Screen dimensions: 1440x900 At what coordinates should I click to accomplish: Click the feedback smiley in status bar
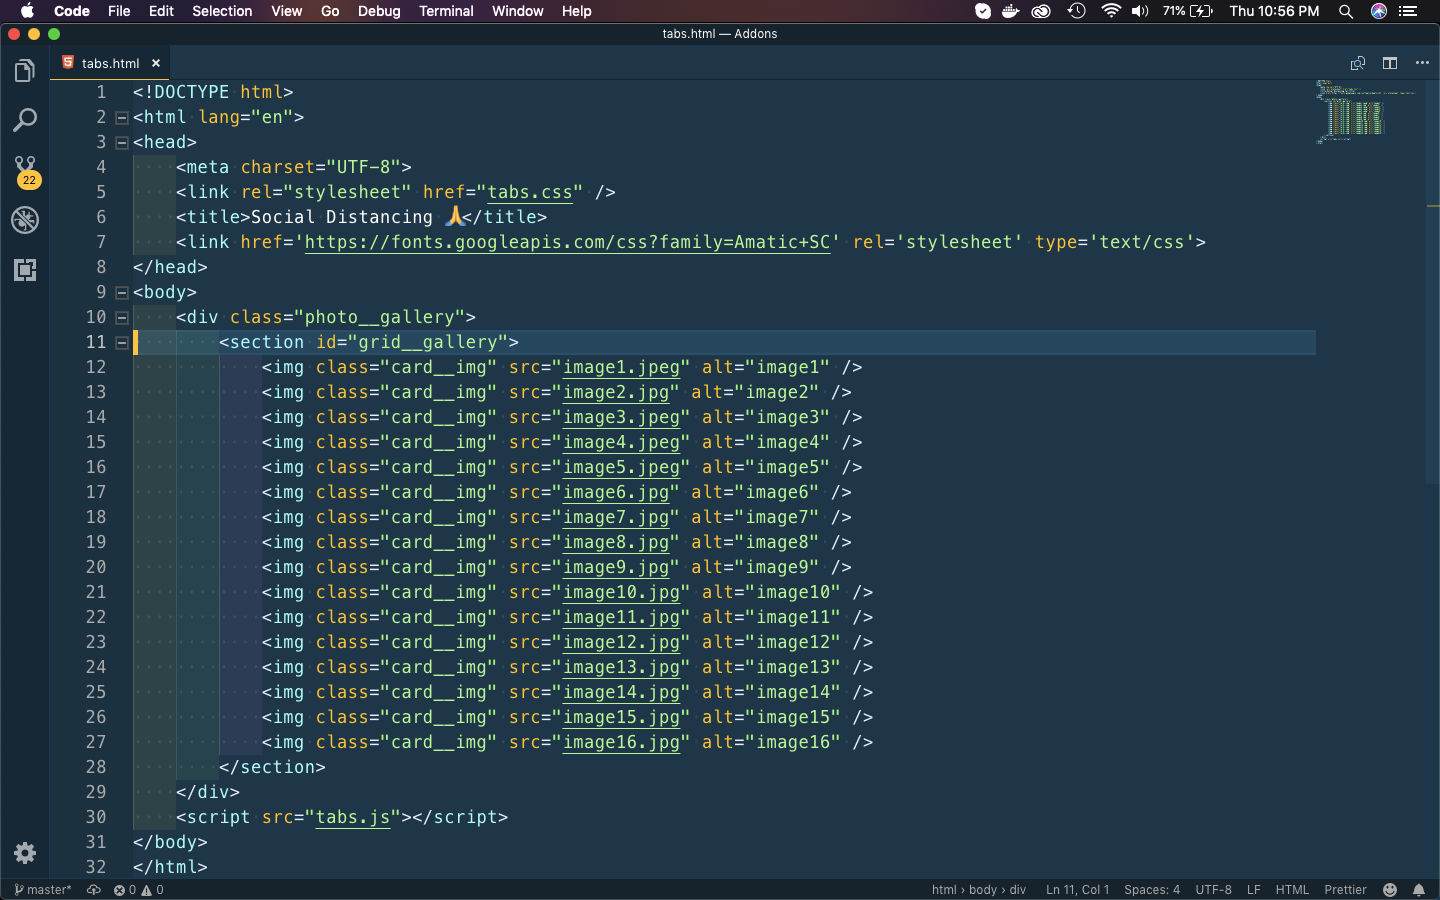[x=1390, y=889]
